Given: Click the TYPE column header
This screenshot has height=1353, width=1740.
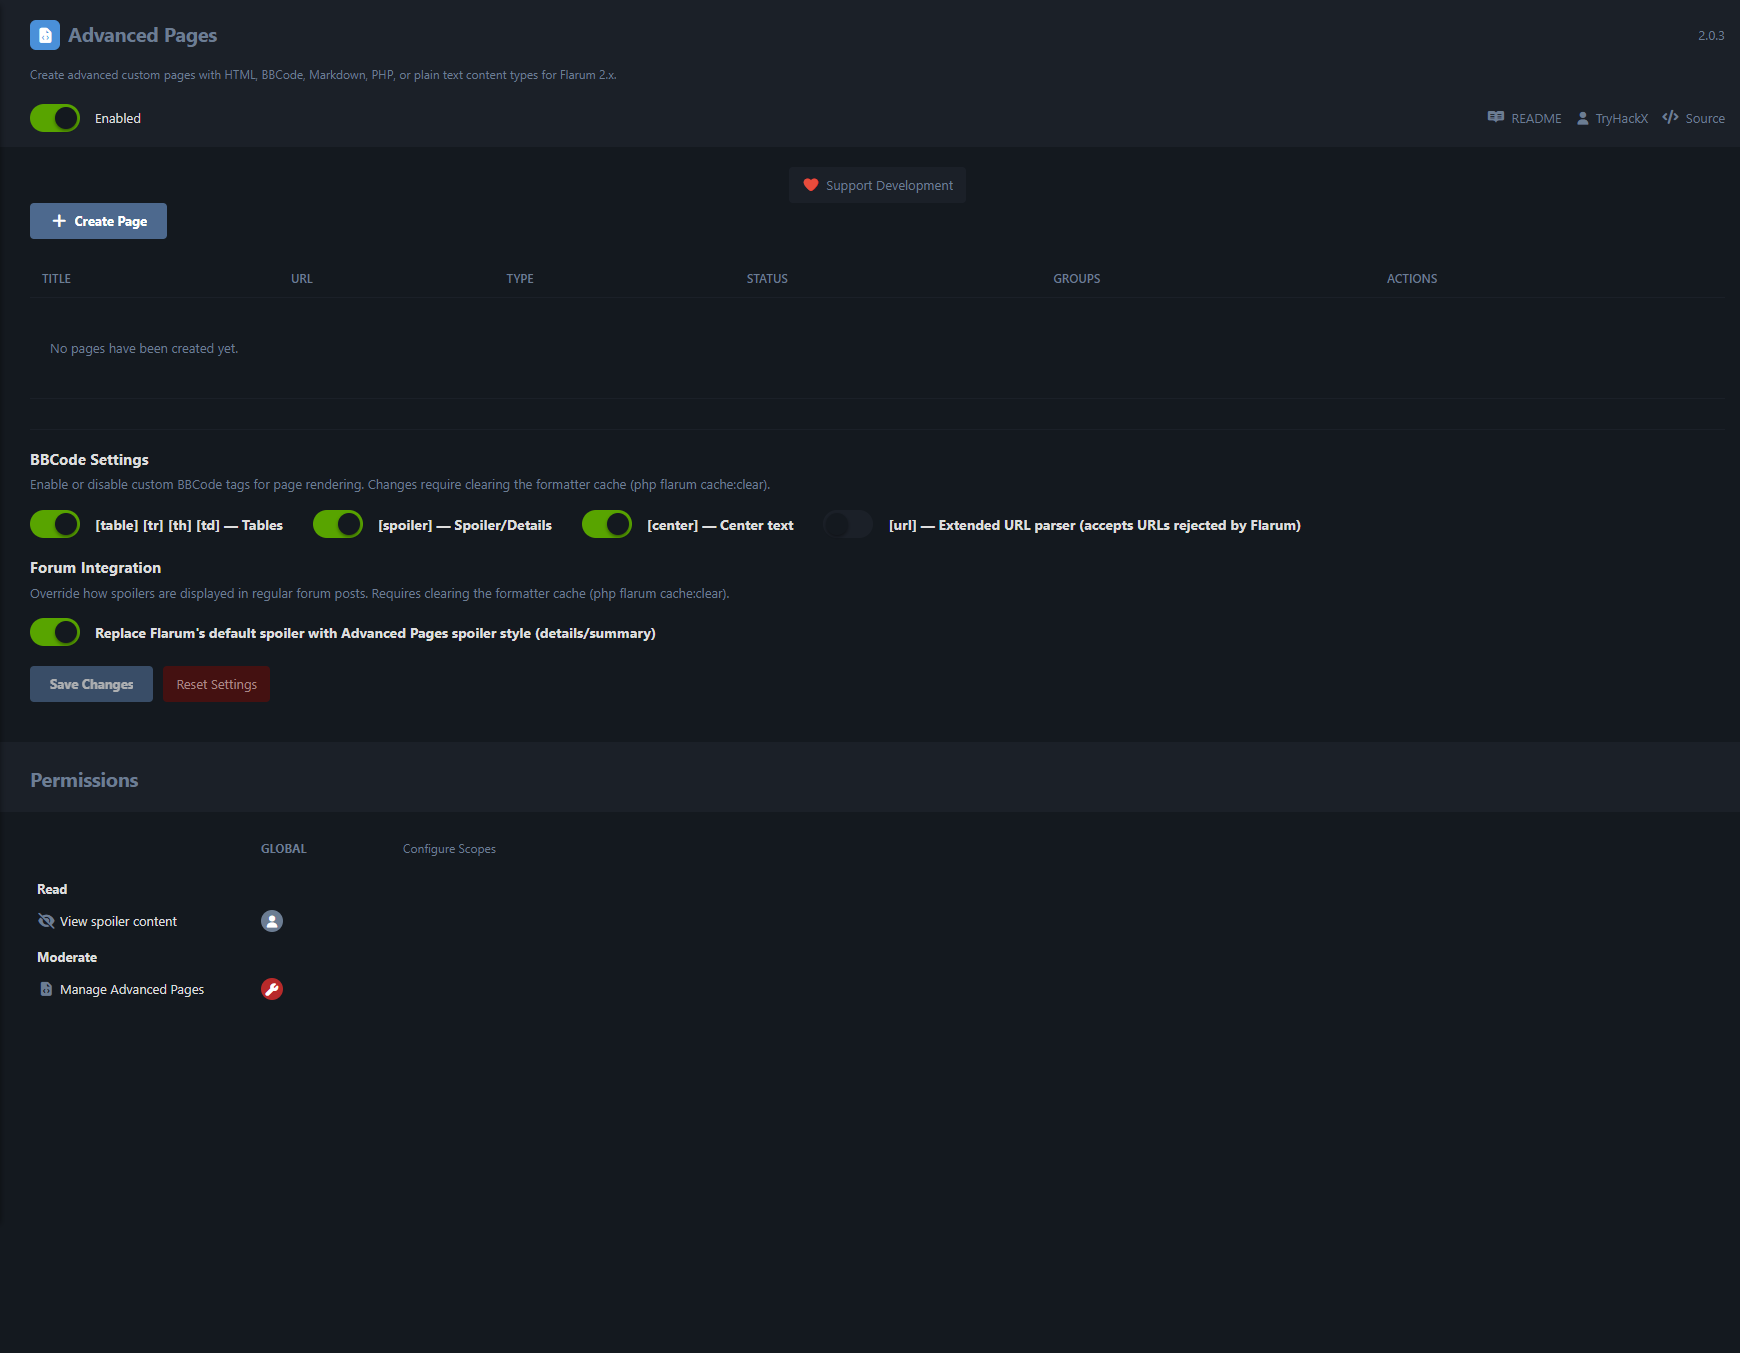Looking at the screenshot, I should coord(520,279).
